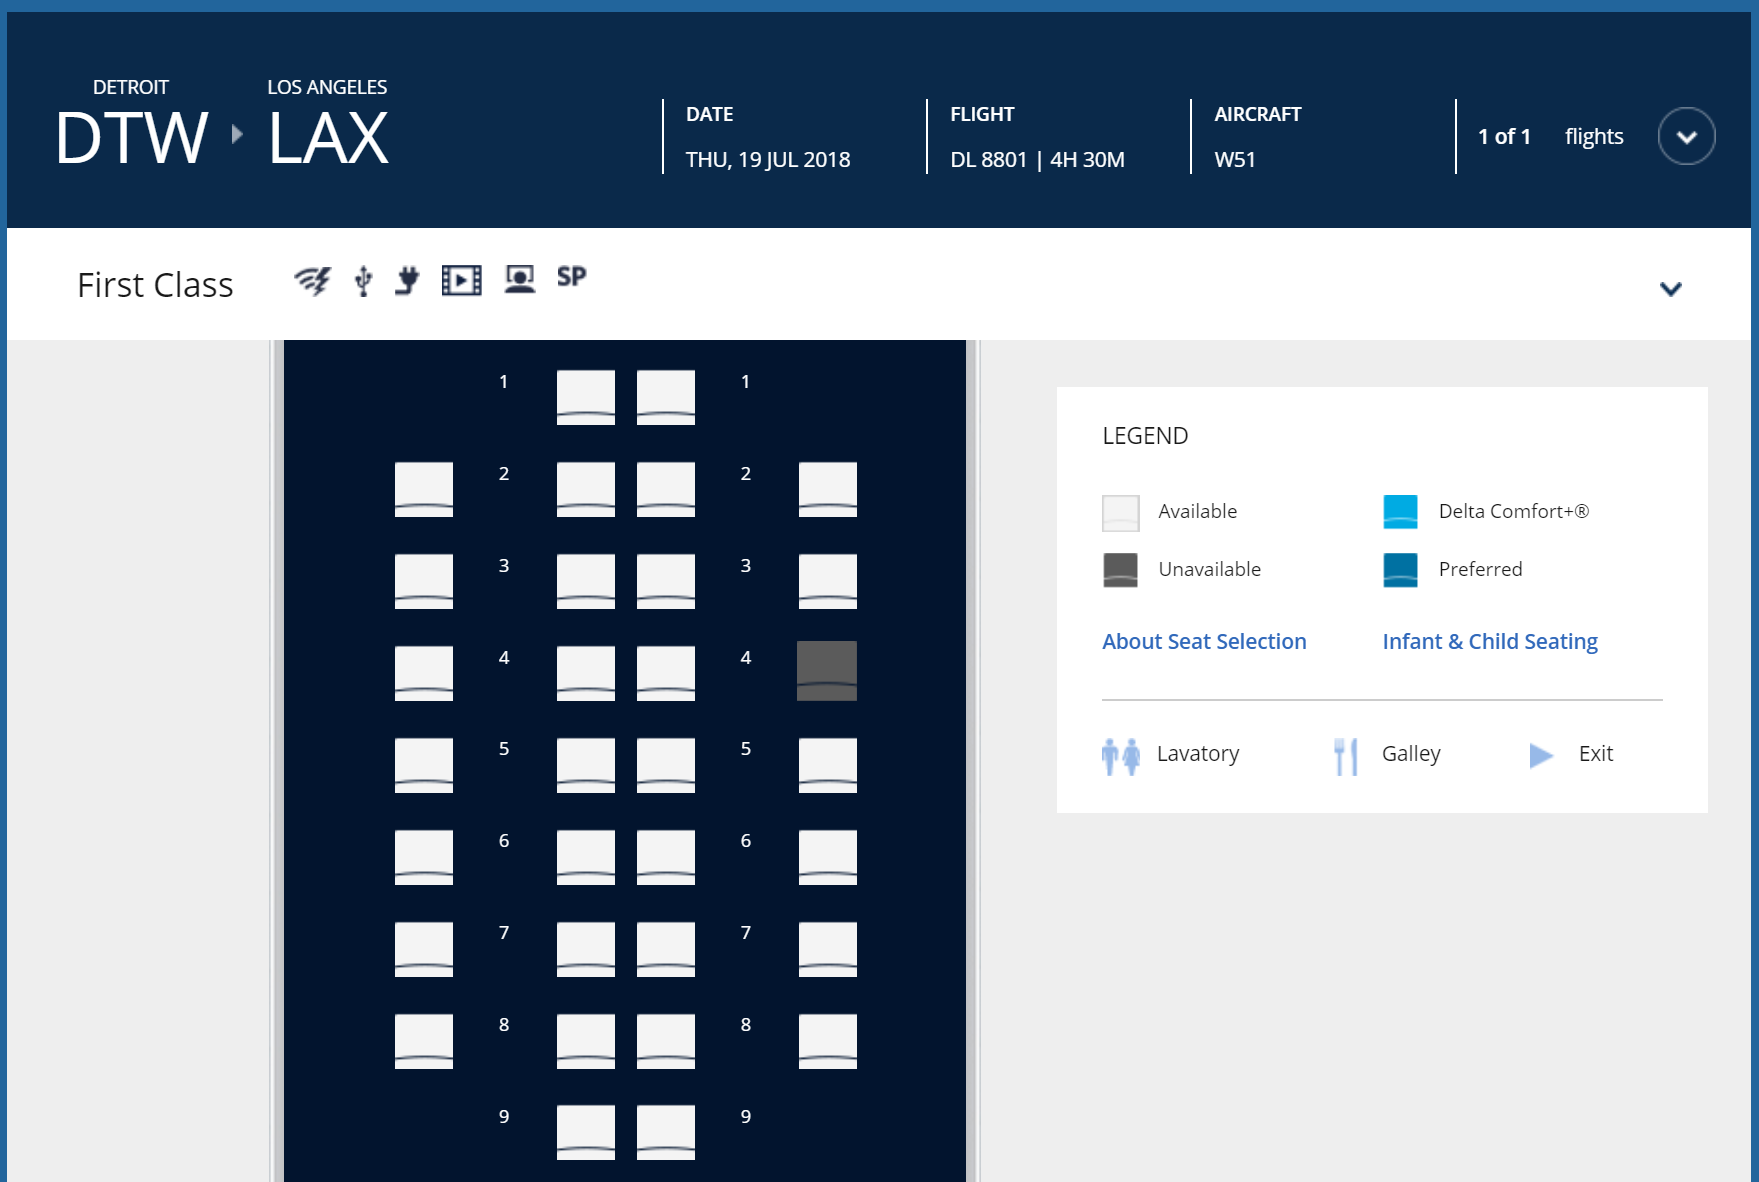The image size is (1759, 1182).
Task: Click the Delta Comfort+ color swatch
Action: pyautogui.click(x=1400, y=512)
